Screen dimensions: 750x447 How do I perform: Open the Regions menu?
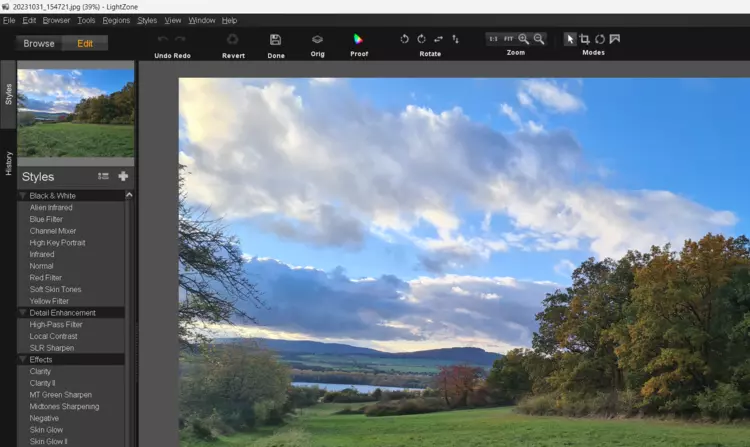[x=116, y=20]
